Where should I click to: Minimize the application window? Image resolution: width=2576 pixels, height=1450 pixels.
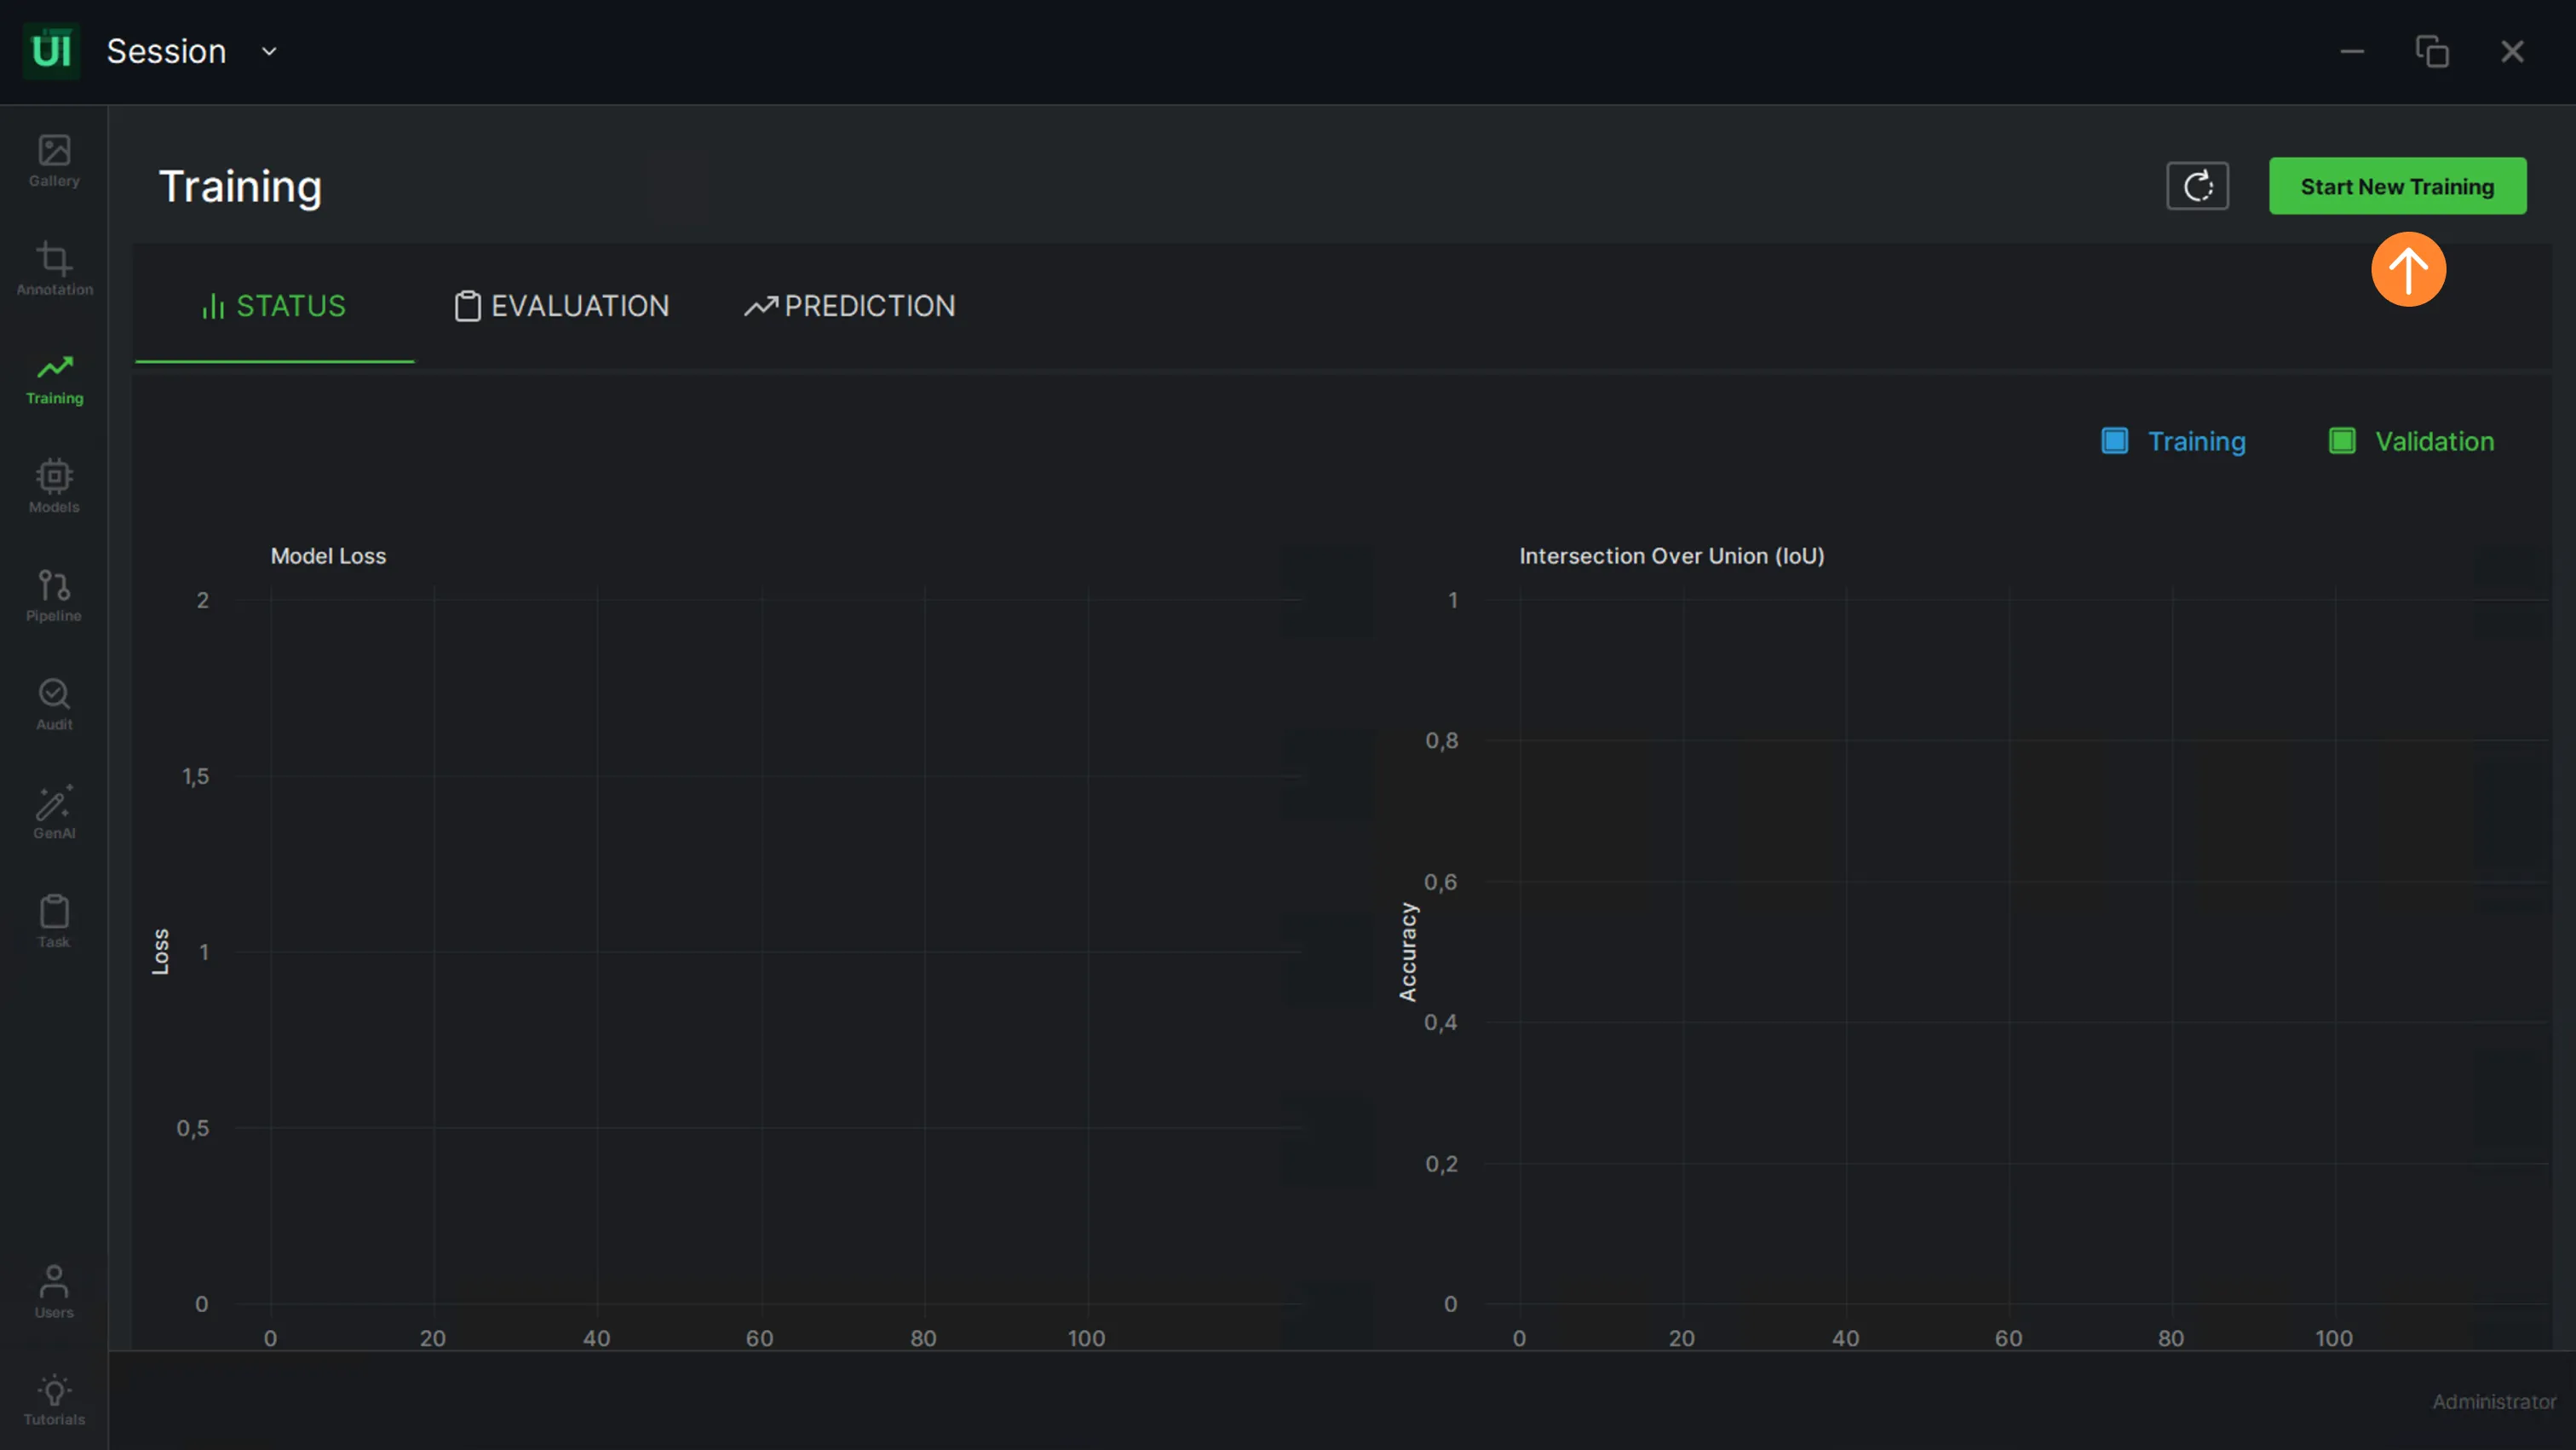2352,51
